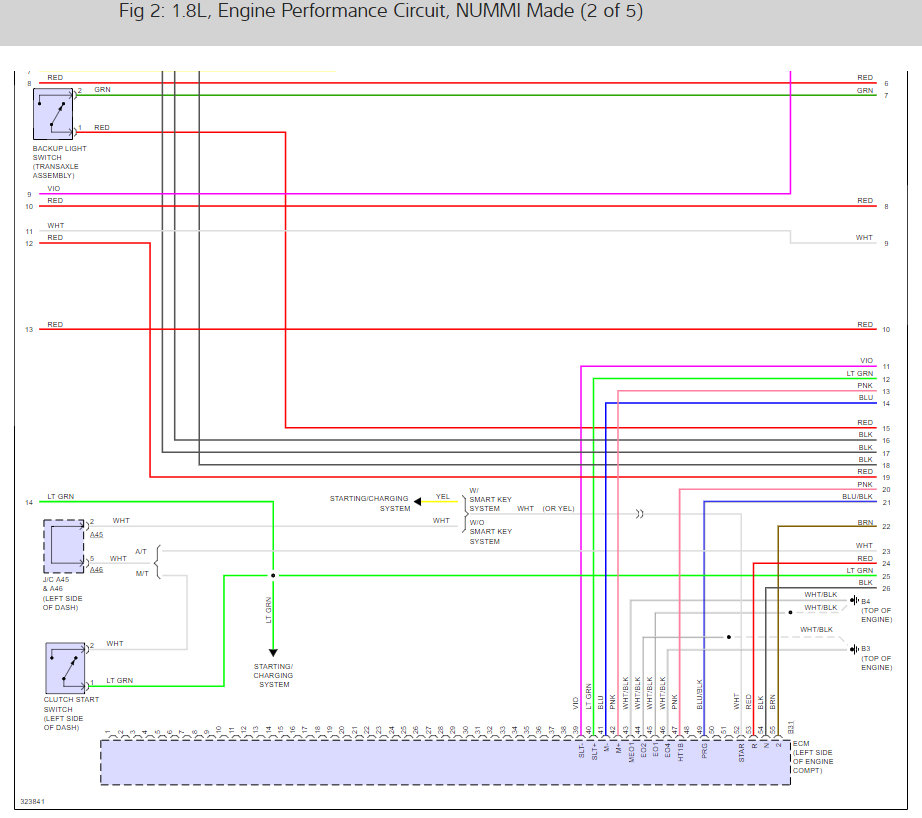Click the 'PNK' label at terminal 13
The height and width of the screenshot is (818, 922).
point(865,386)
